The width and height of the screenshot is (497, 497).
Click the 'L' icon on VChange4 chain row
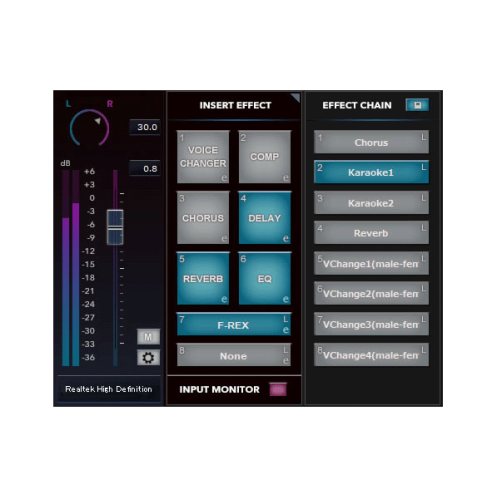pos(423,350)
